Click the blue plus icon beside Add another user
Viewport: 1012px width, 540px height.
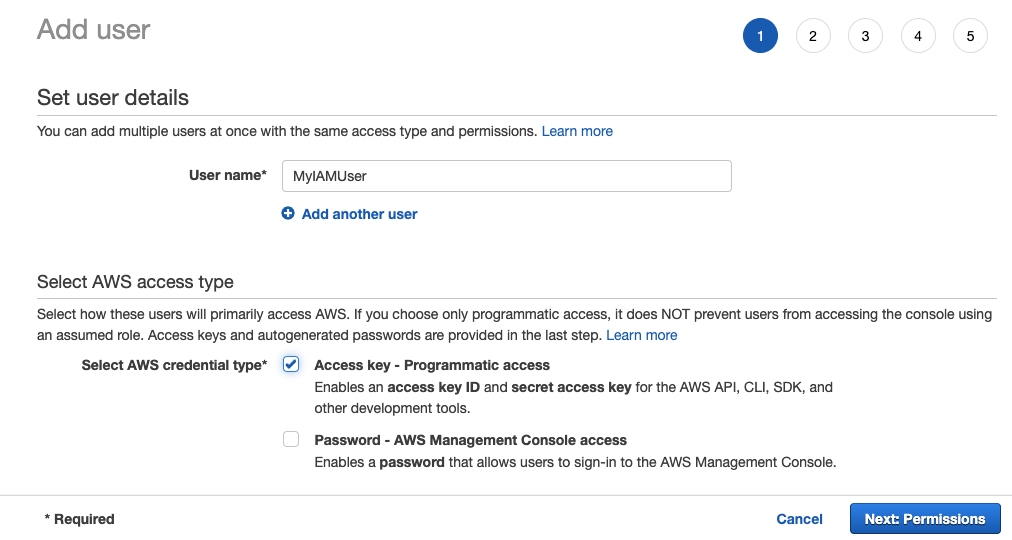pyautogui.click(x=288, y=214)
